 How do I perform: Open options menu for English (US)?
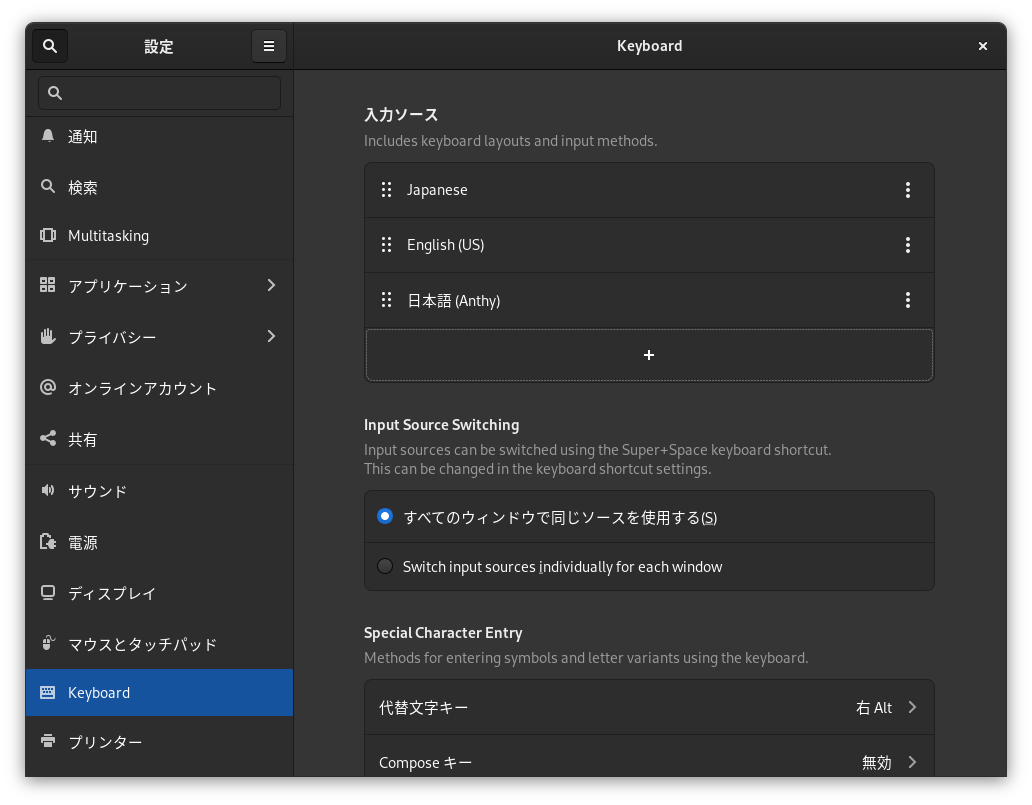[x=908, y=245]
